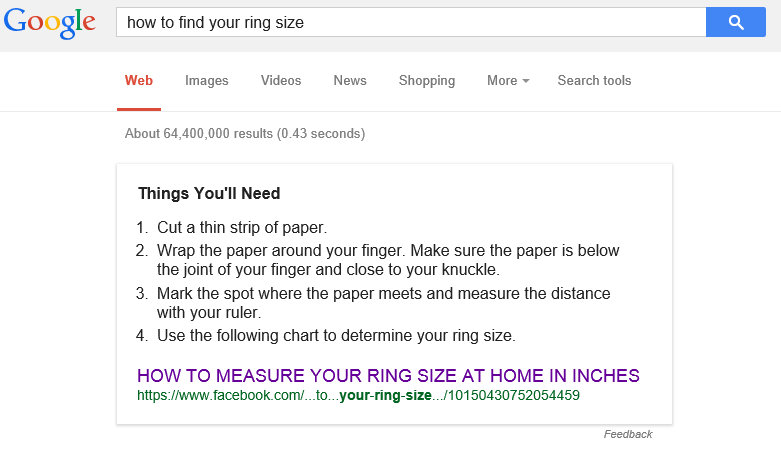Send Feedback on the featured snippet

click(x=628, y=434)
